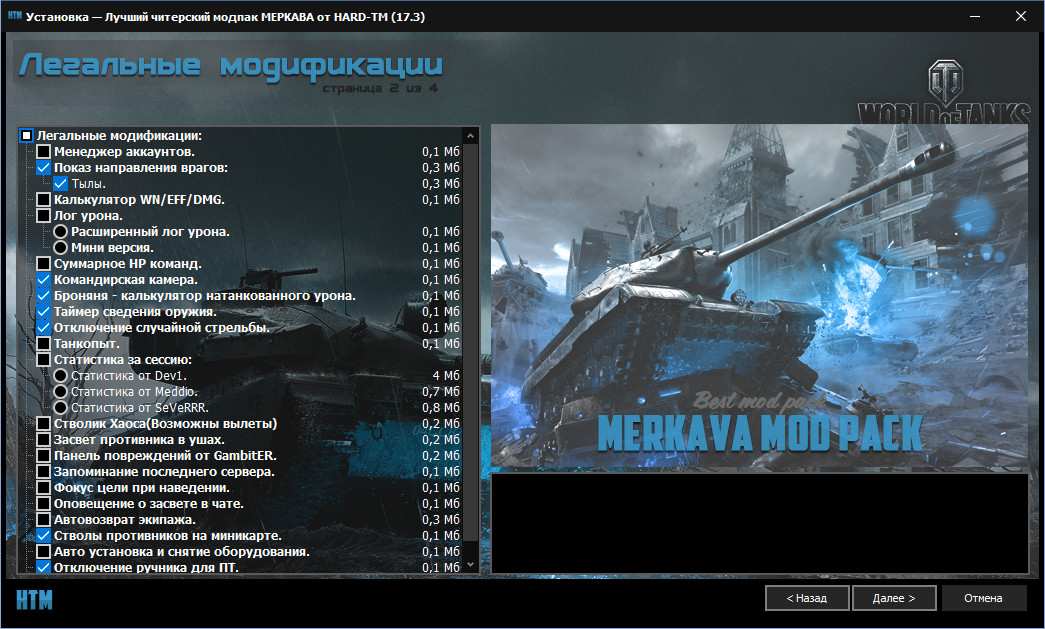Enable 'Запоминание последнего сервера.' checkbox
Viewport: 1045px width, 629px height.
[43, 472]
